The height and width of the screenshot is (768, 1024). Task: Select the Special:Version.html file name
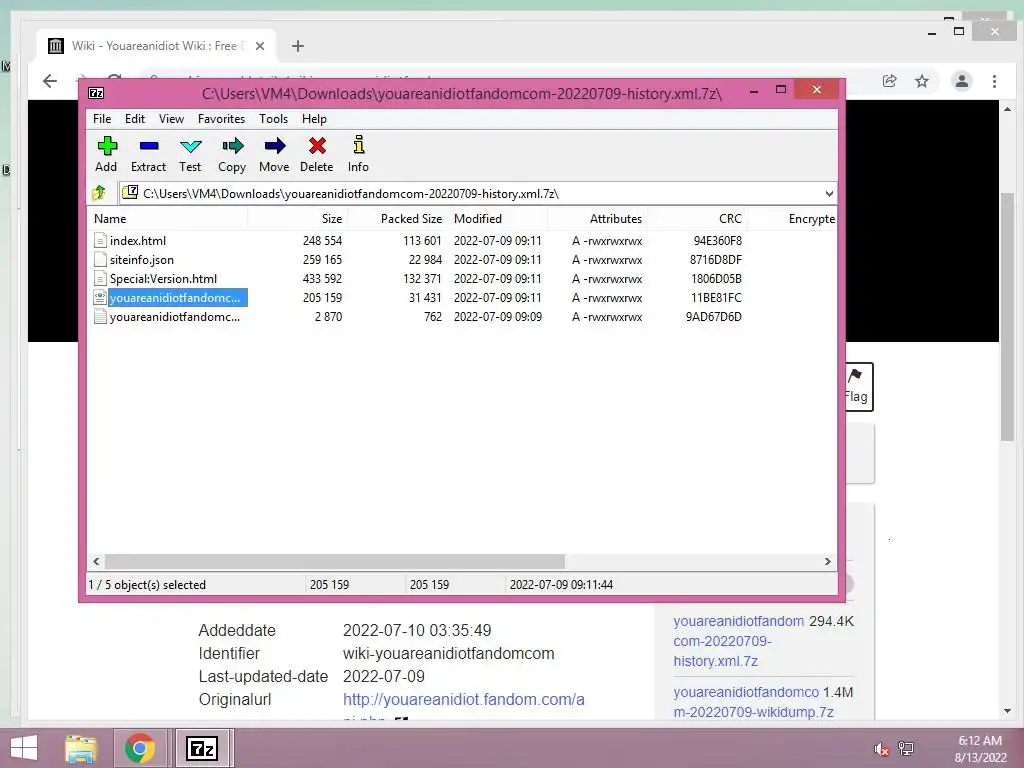pos(163,278)
